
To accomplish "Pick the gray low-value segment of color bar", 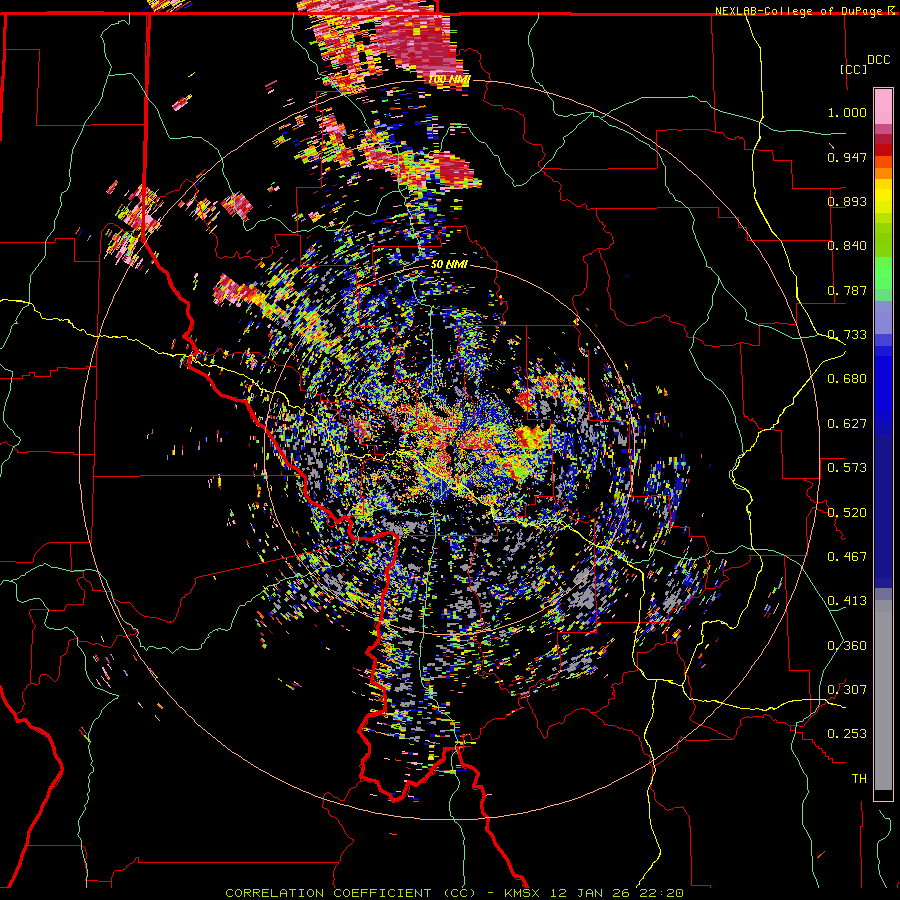I will [883, 695].
